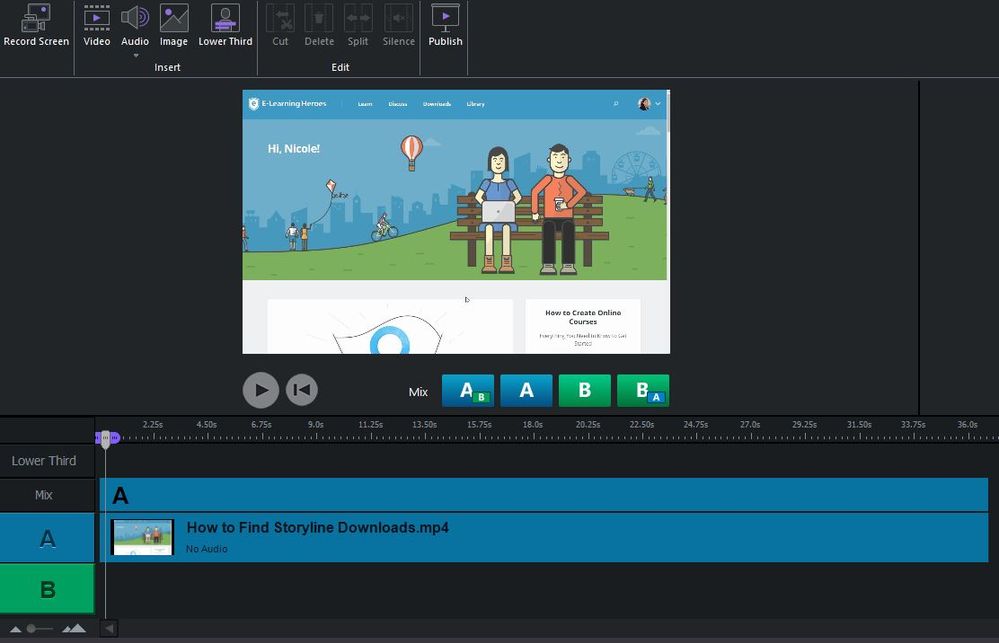Click the zoom slider handle below timeline

click(32, 628)
